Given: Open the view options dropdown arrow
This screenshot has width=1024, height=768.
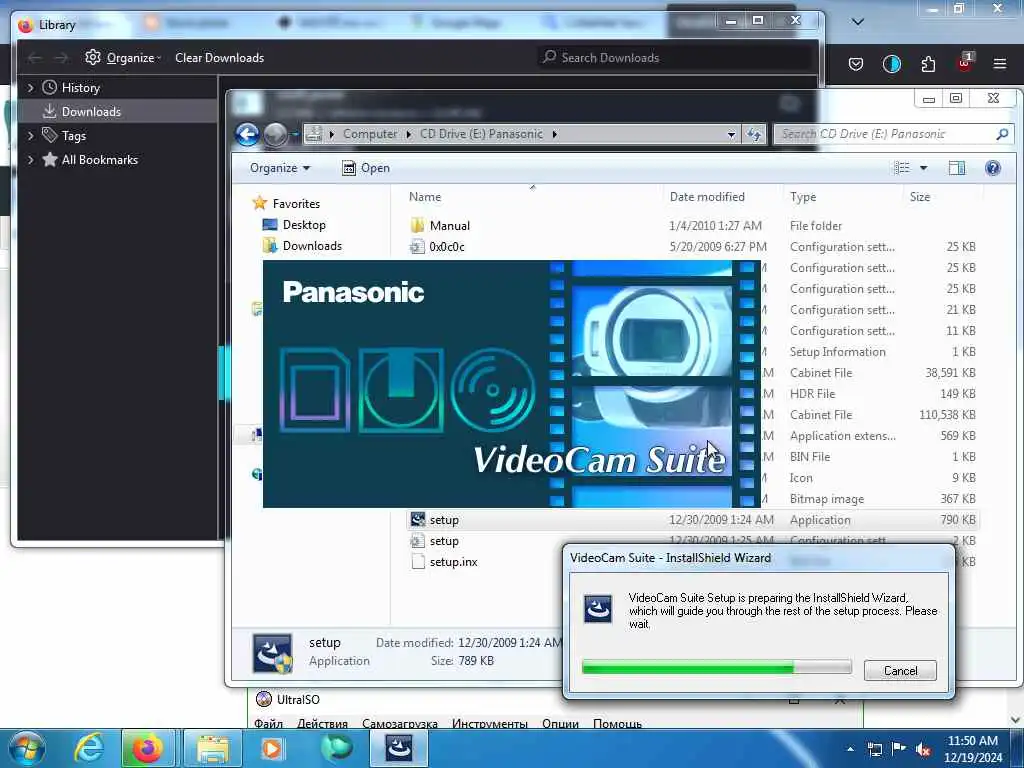Looking at the screenshot, I should coord(923,168).
